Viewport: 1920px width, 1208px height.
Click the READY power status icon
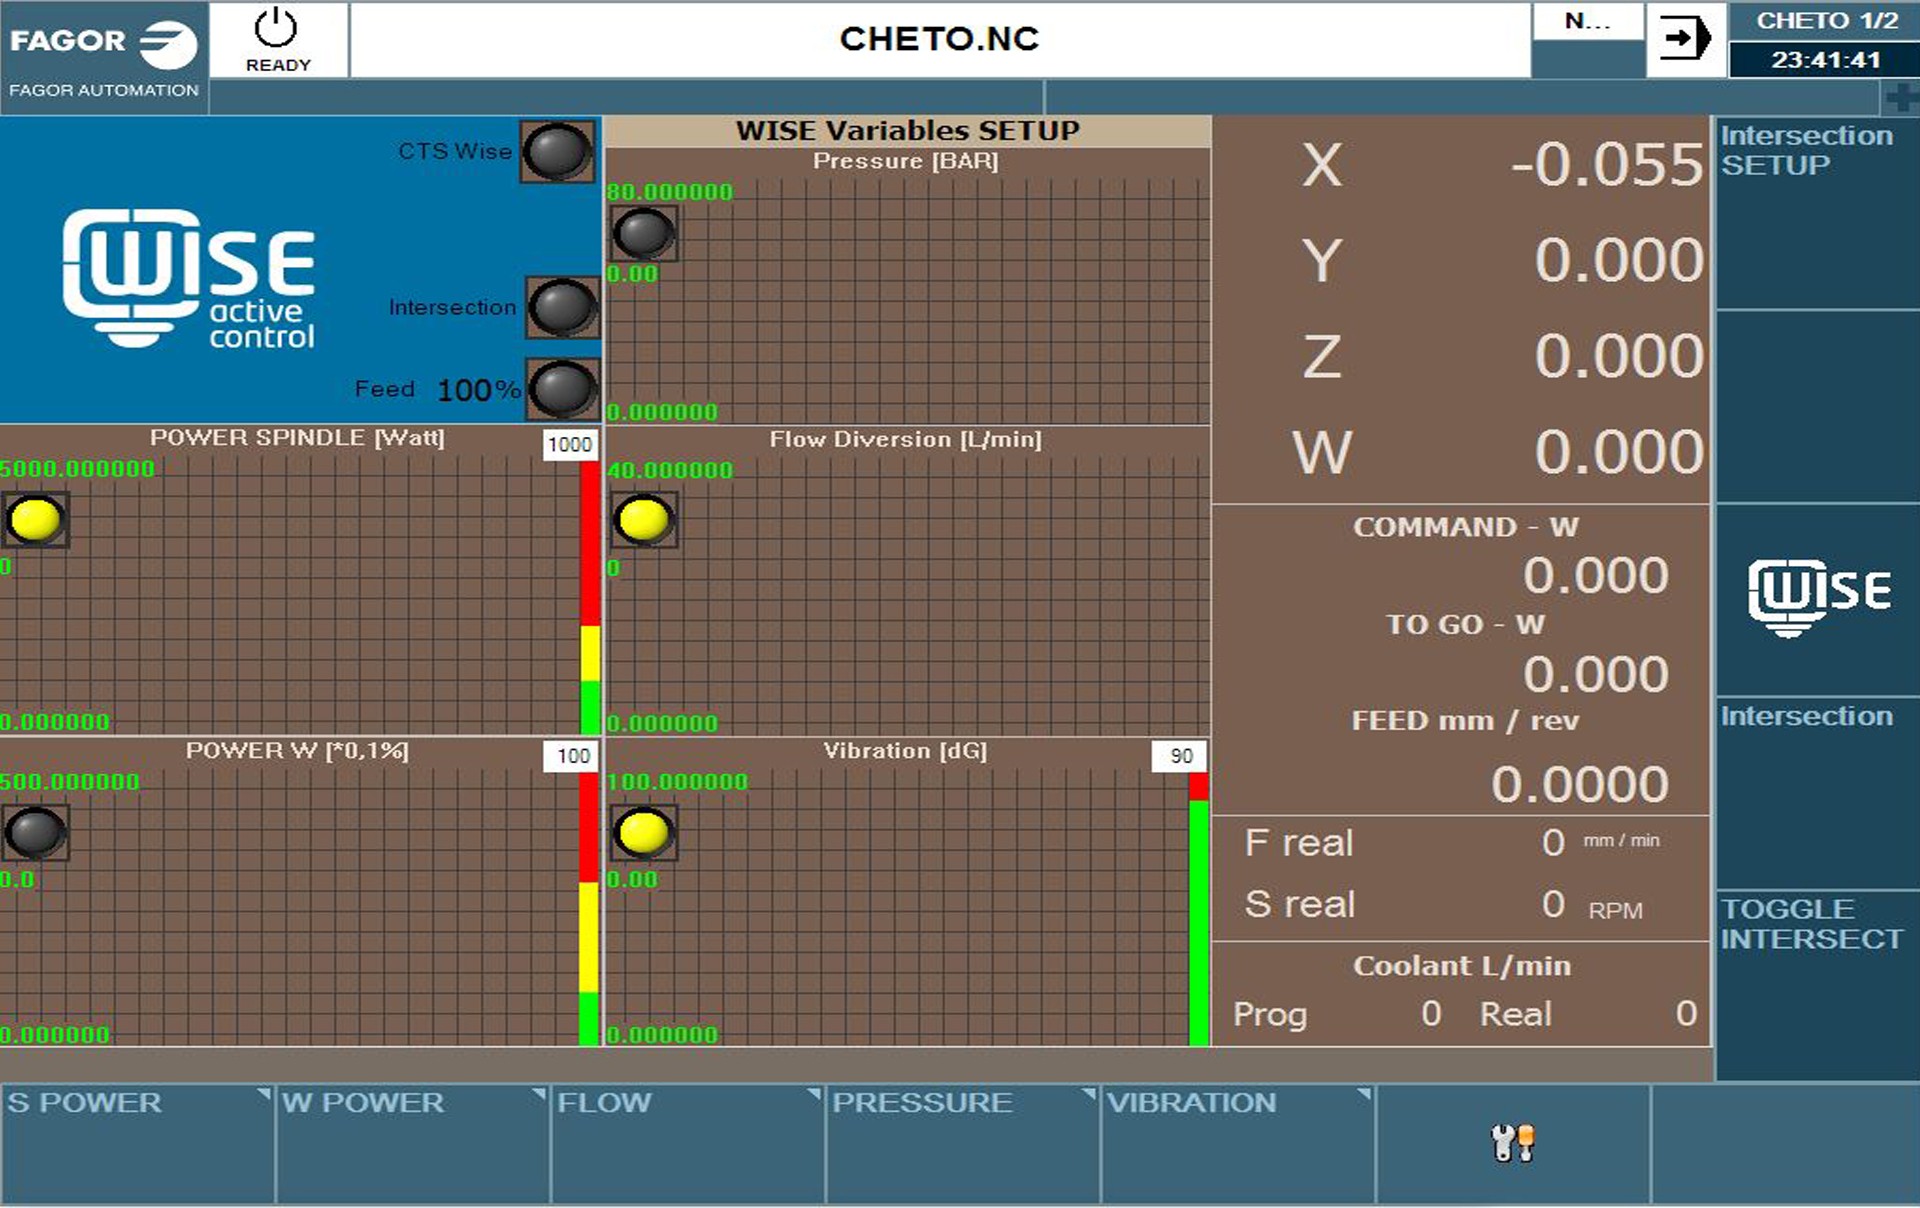pos(278,40)
